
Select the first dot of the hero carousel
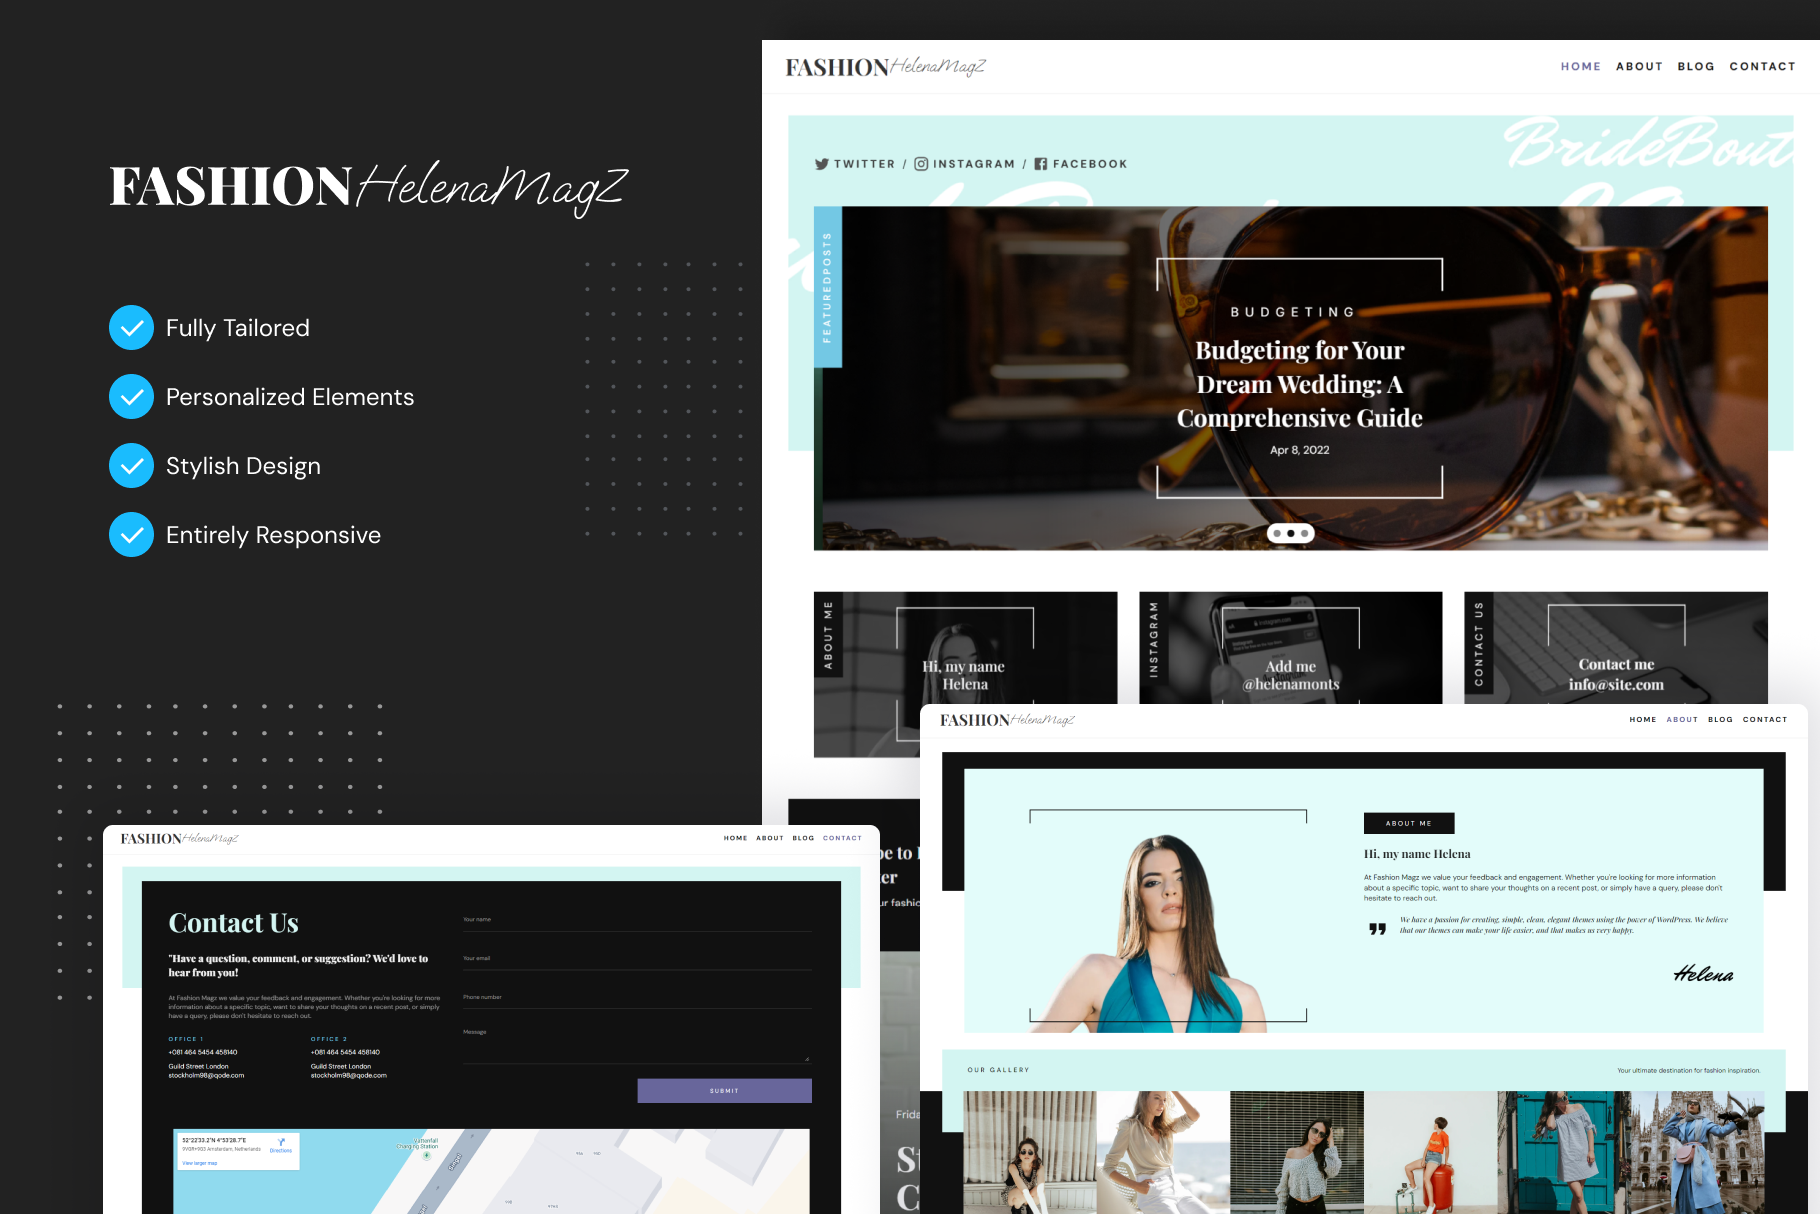[x=1277, y=534]
